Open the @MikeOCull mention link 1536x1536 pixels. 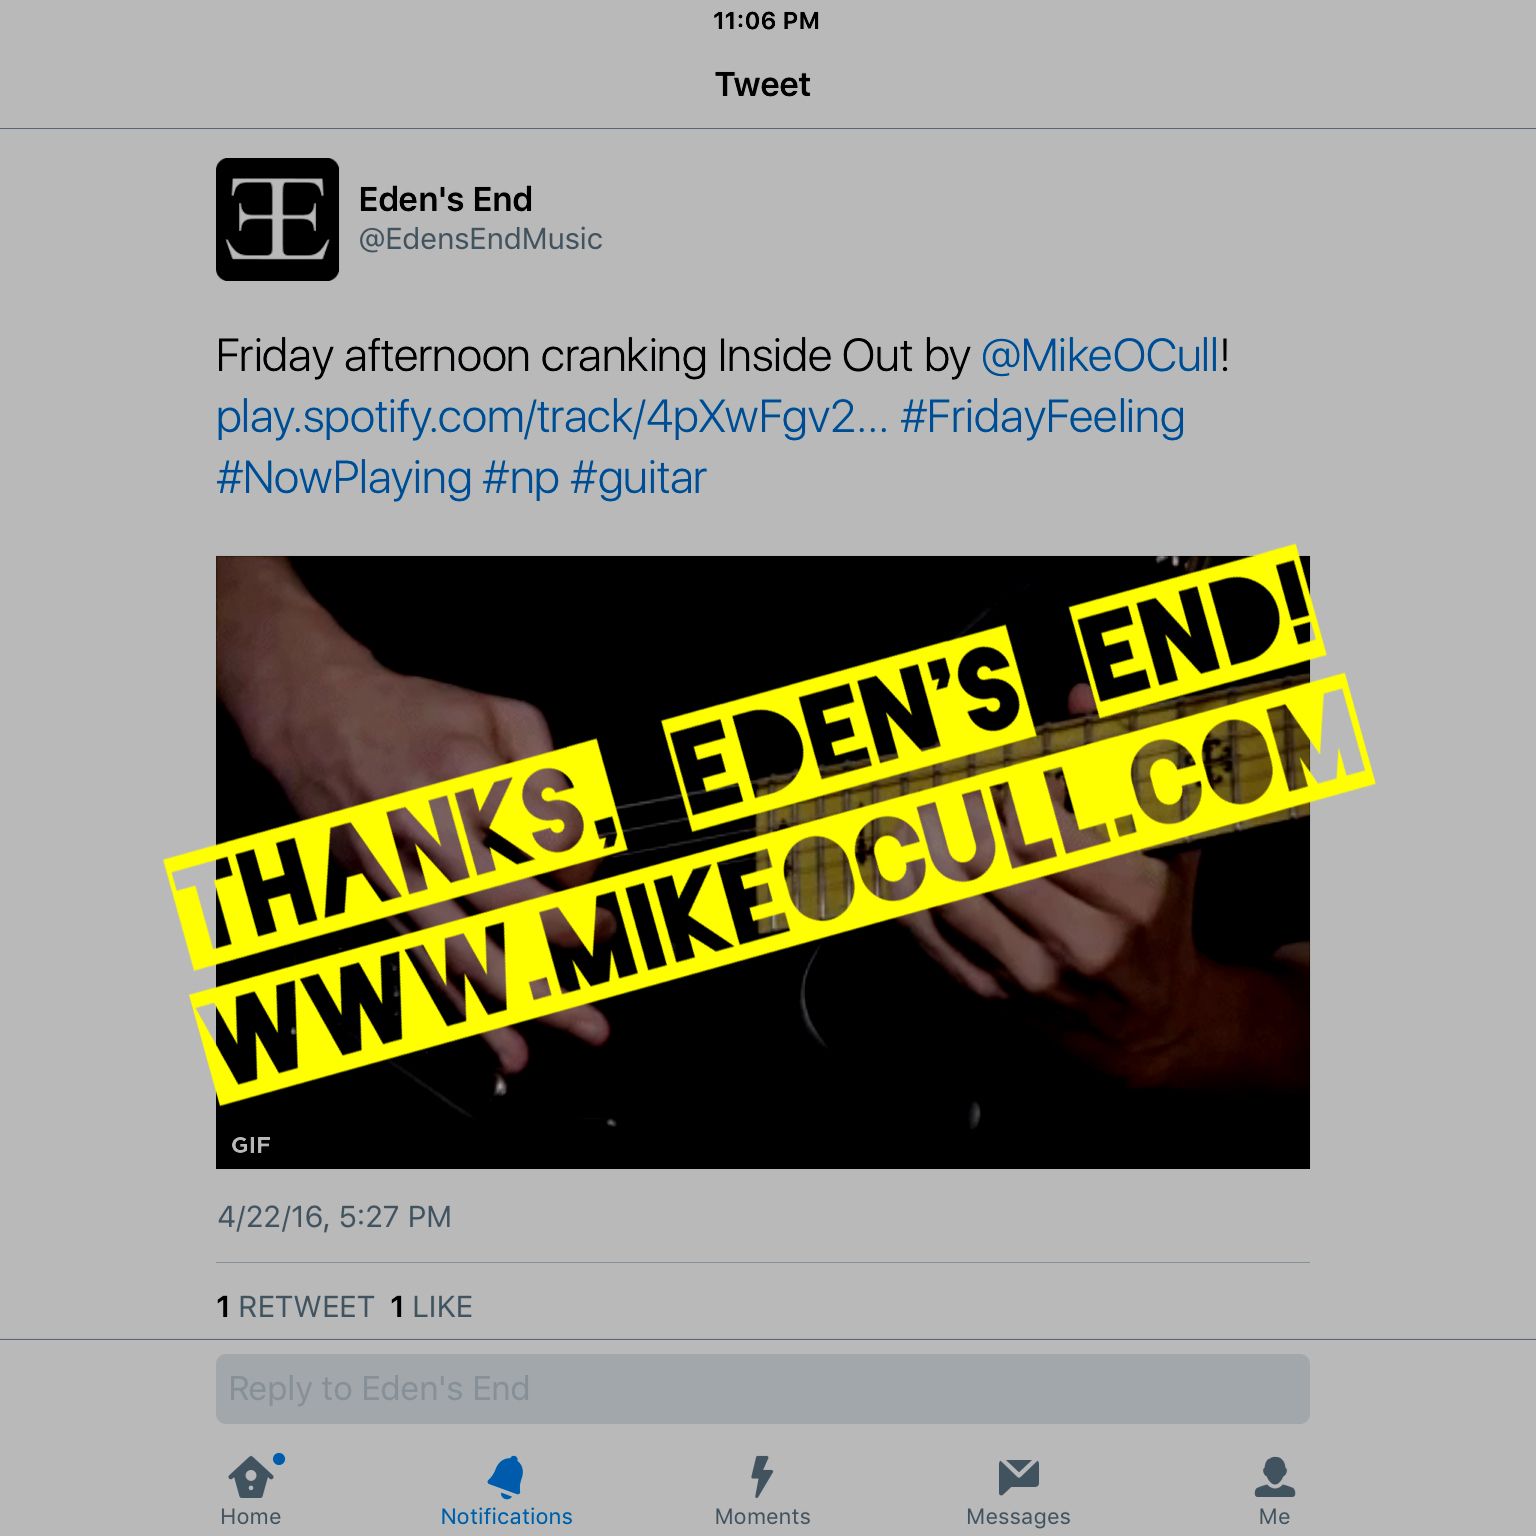[x=1100, y=356]
